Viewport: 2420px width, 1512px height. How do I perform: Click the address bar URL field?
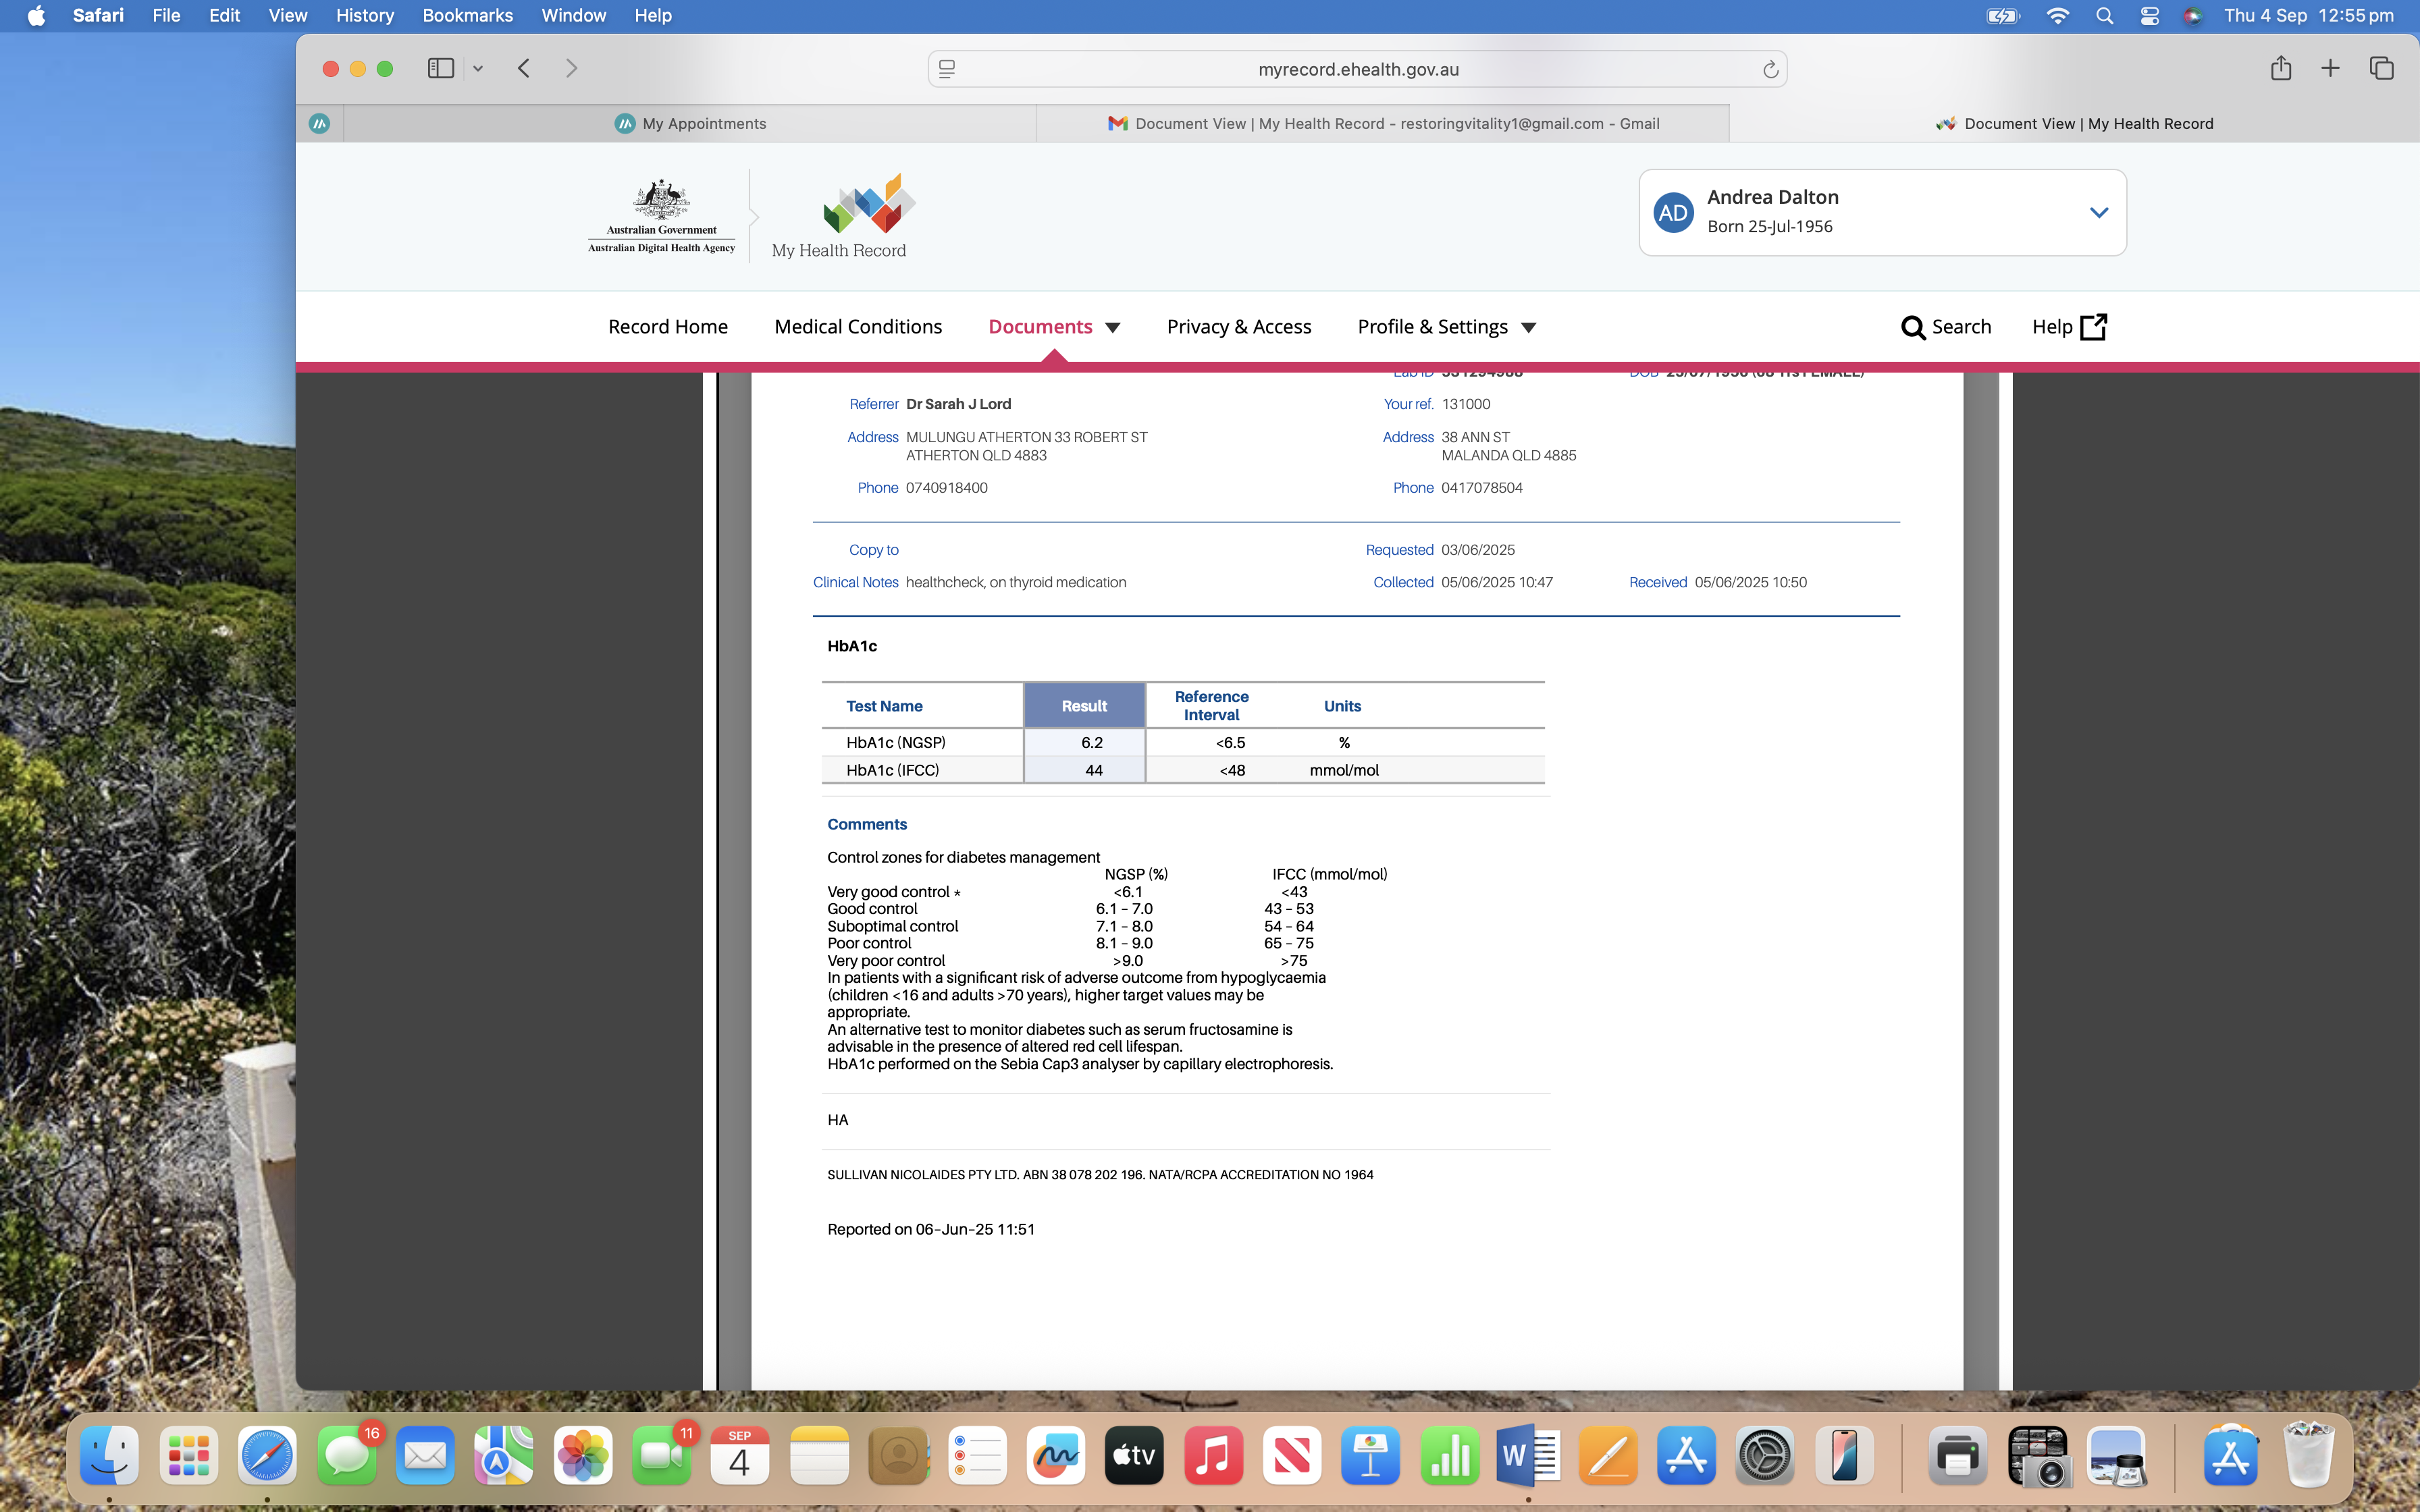(1357, 69)
